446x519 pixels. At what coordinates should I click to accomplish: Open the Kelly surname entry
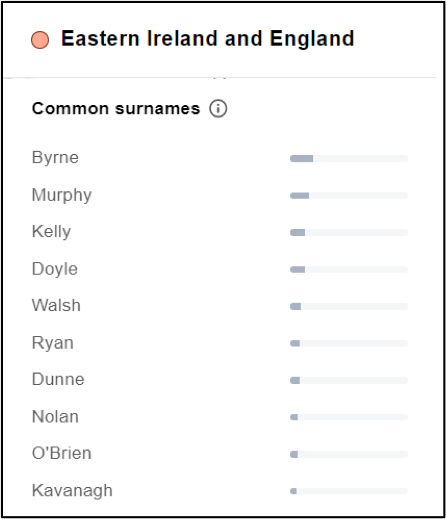51,232
